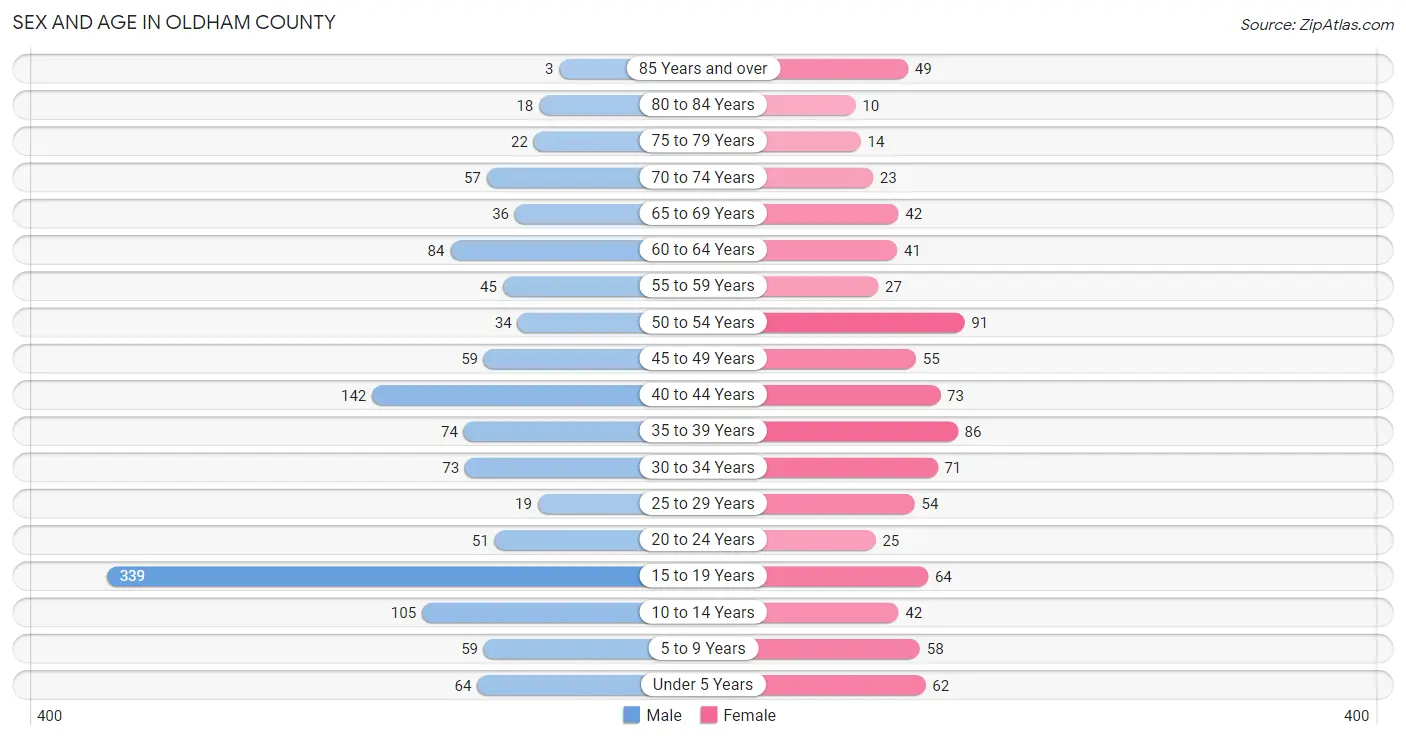Click the '60 to 64 Years' label
1406x740 pixels.
[x=703, y=250]
